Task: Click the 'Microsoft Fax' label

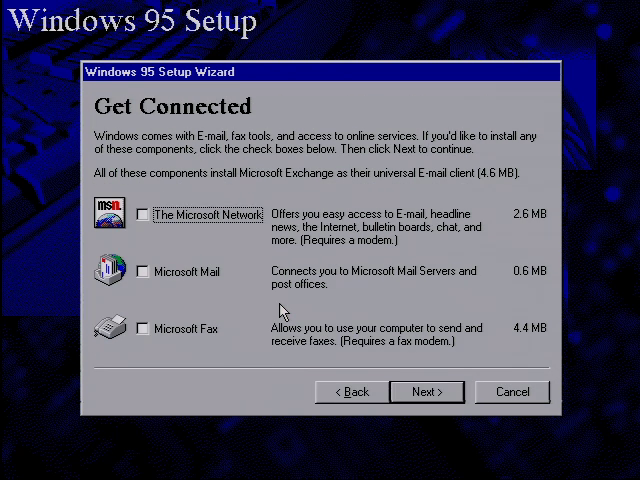Action: [x=186, y=329]
